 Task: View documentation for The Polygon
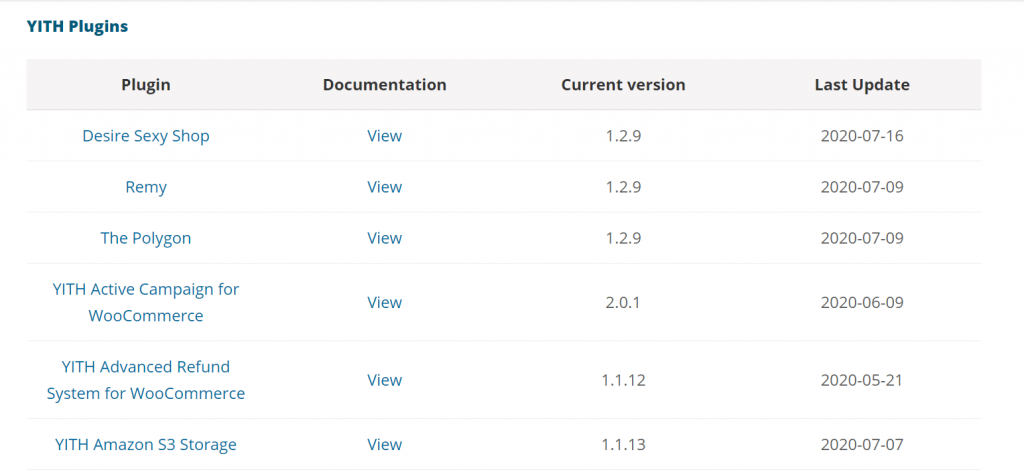coord(385,238)
